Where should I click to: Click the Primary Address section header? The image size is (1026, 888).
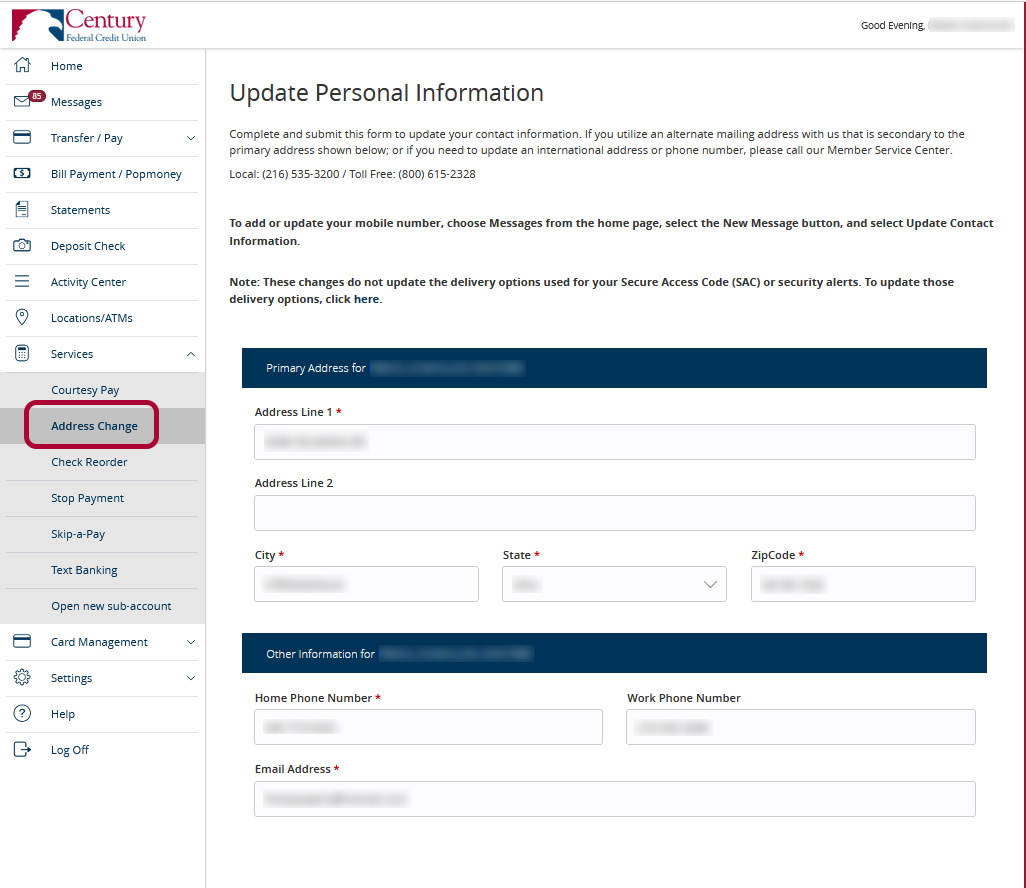(x=614, y=368)
